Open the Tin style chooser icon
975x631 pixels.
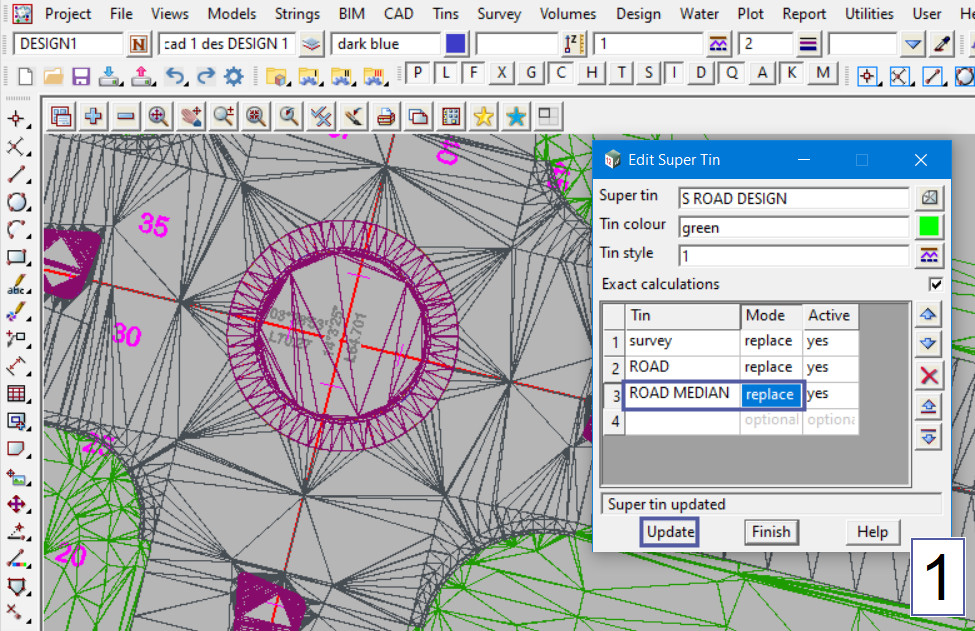(x=929, y=255)
